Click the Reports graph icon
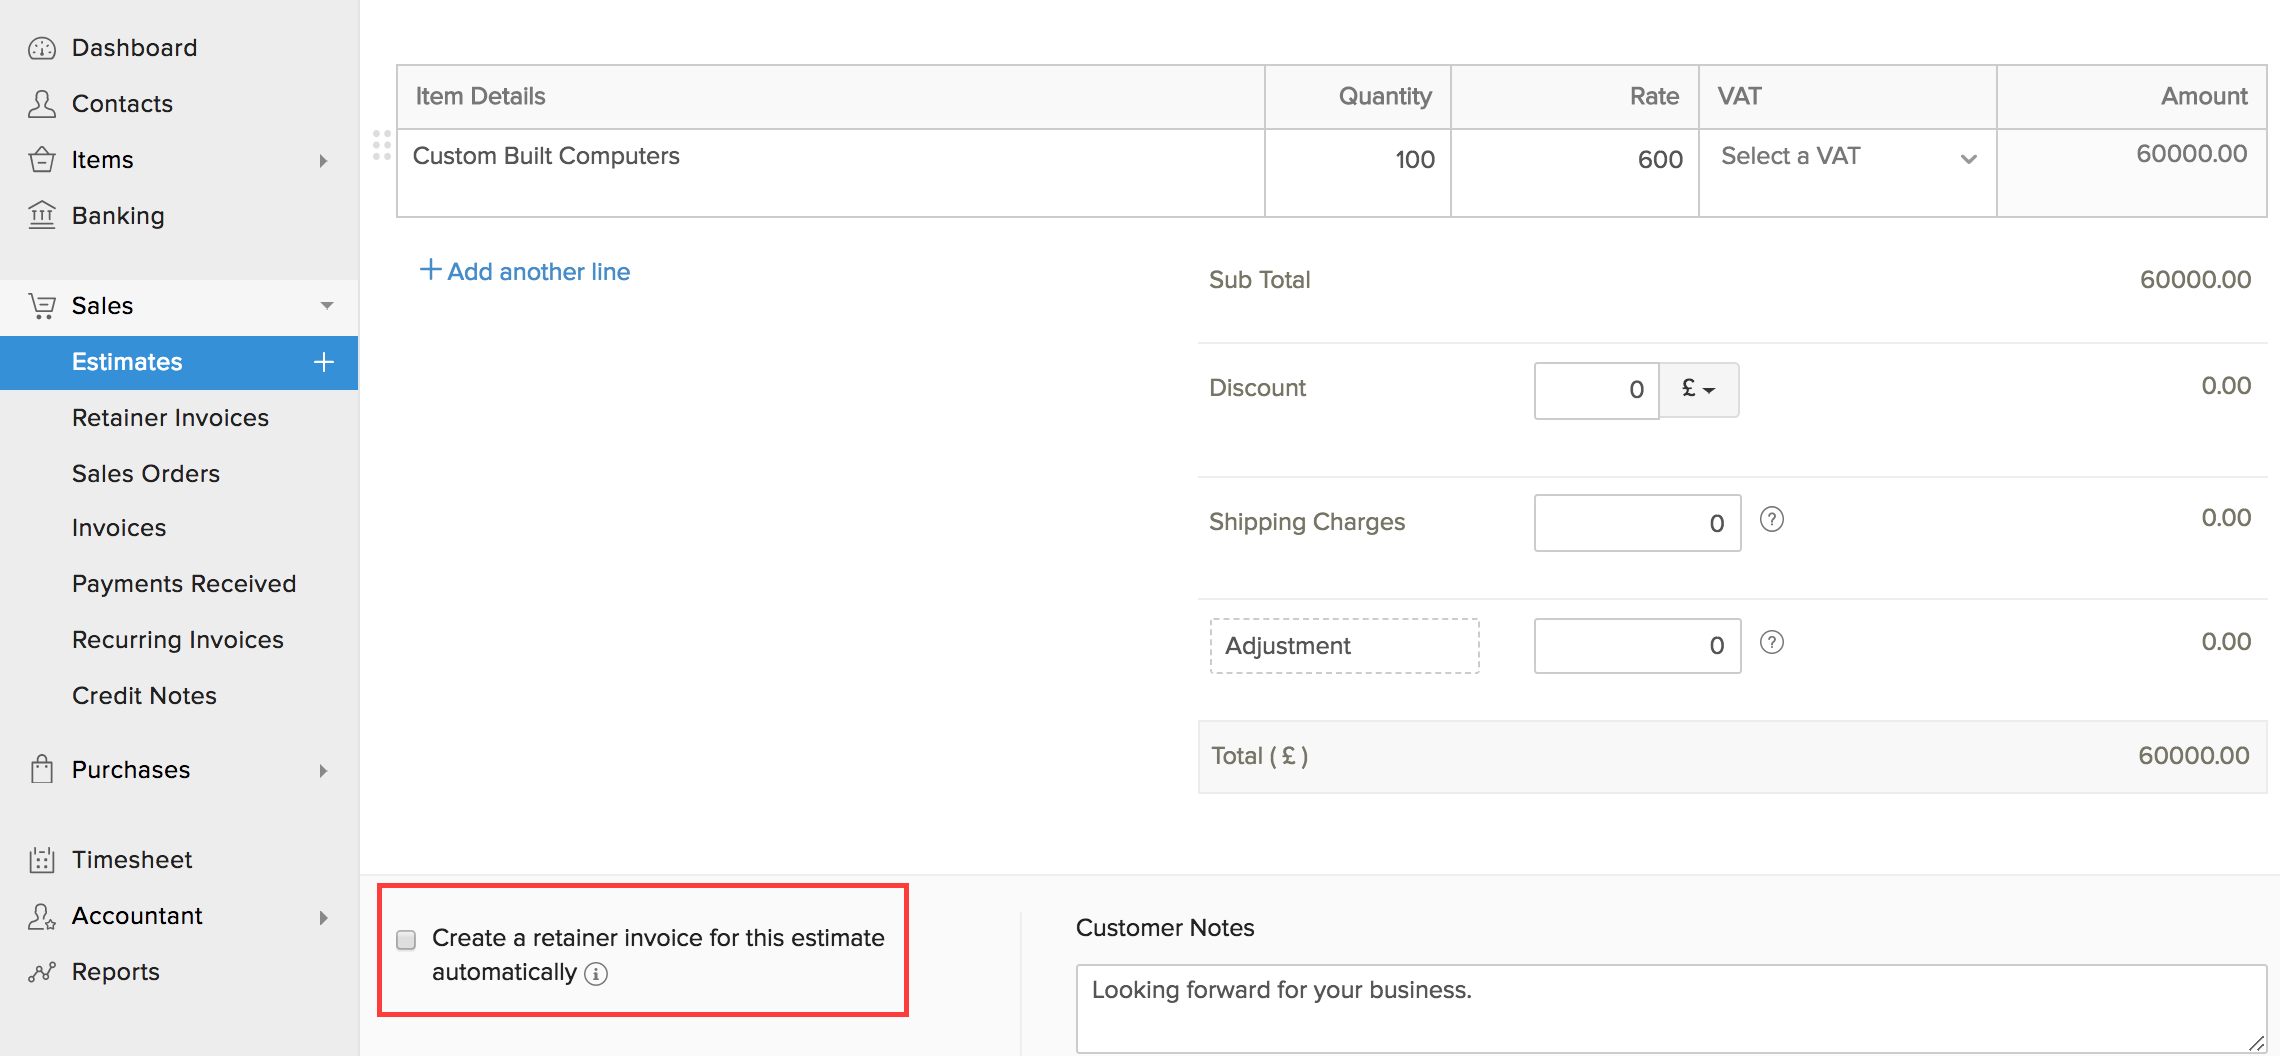This screenshot has width=2280, height=1056. point(42,972)
